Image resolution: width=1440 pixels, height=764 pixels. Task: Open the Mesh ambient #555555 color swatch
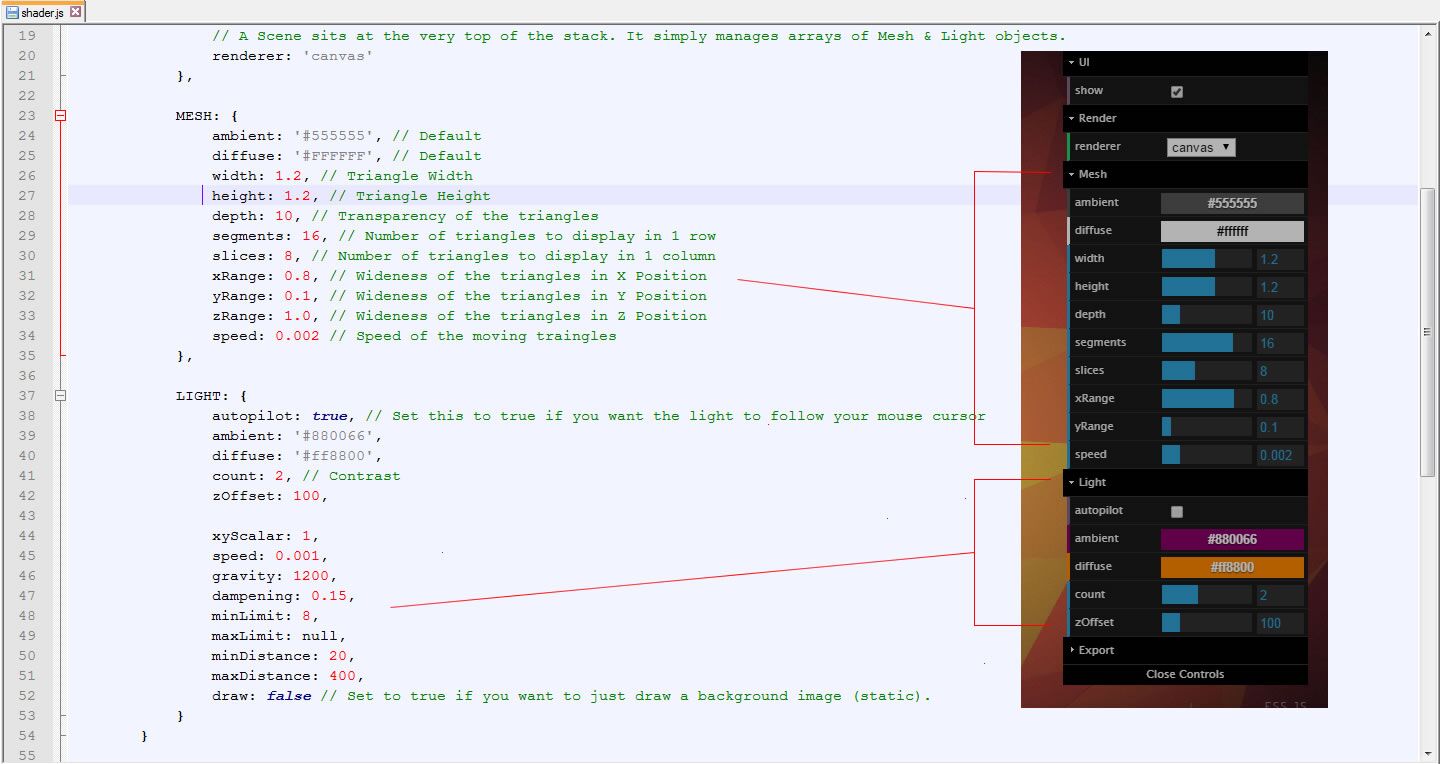(x=1232, y=203)
